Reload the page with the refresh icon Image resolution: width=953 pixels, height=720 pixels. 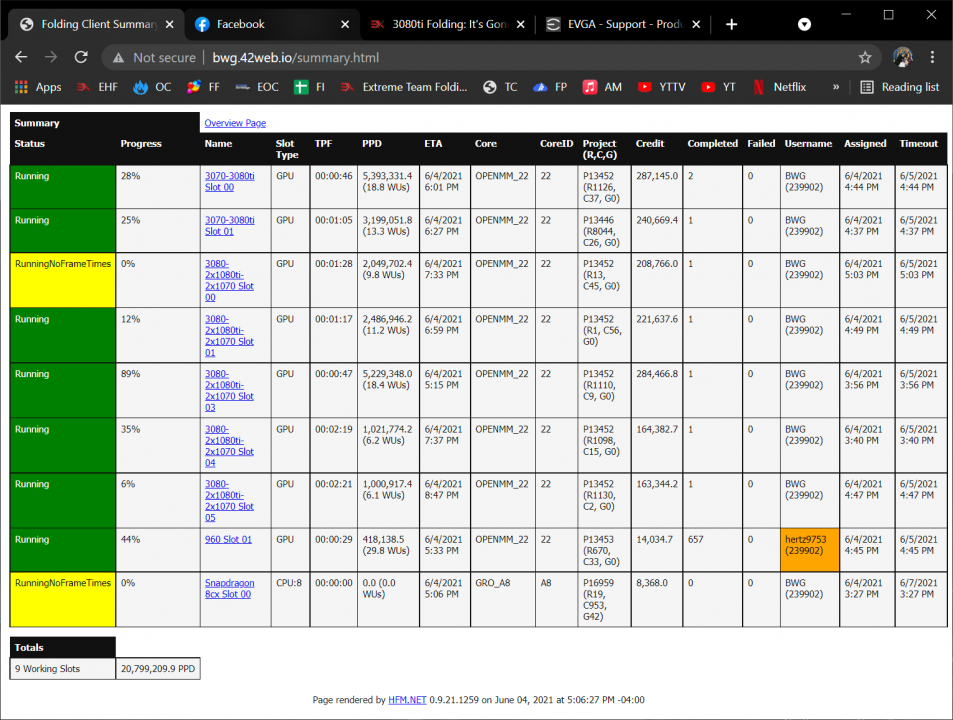80,58
